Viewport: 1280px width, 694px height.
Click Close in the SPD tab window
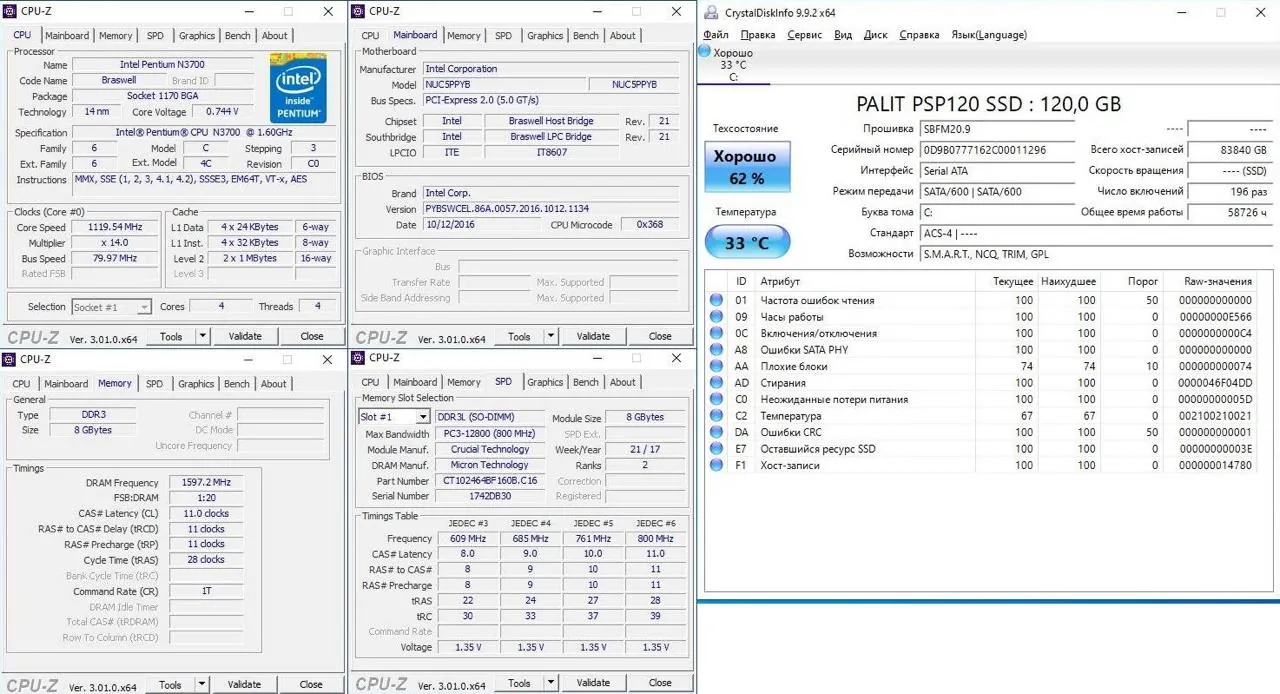click(x=660, y=683)
